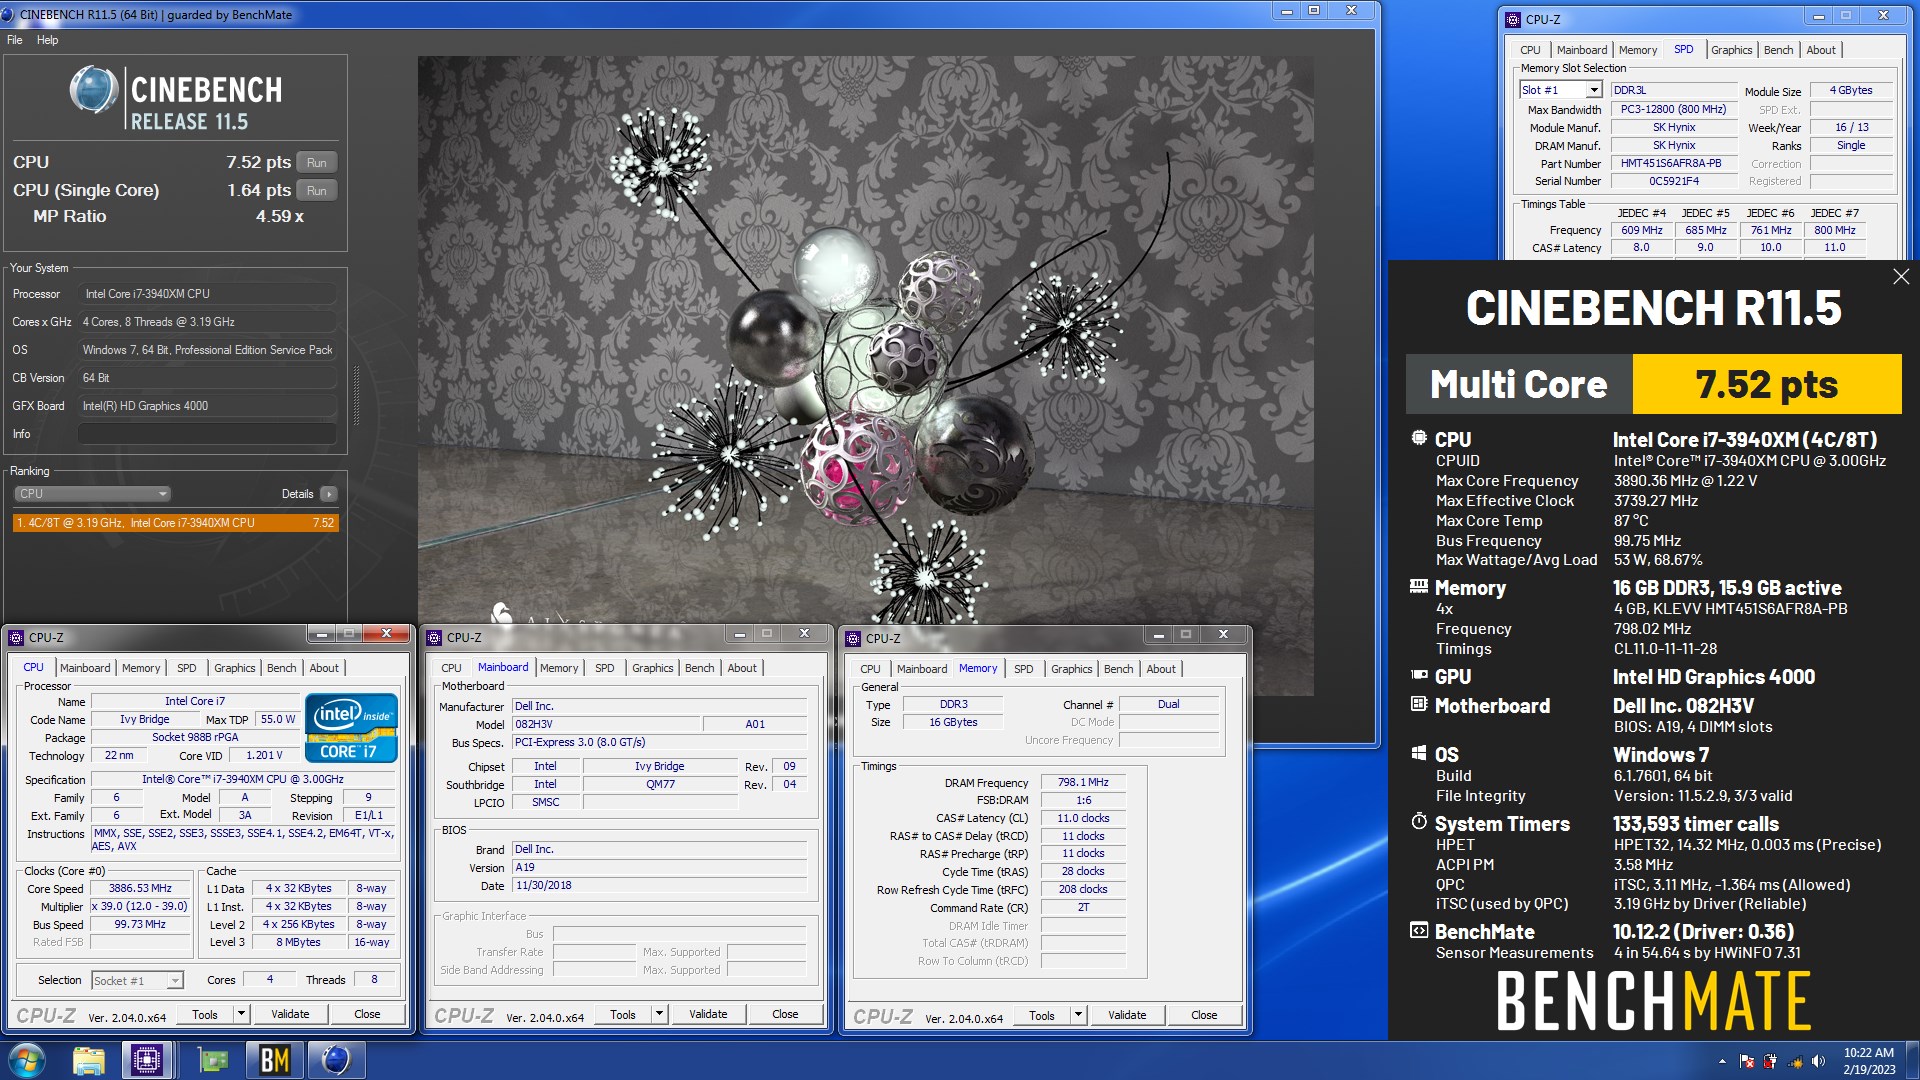Click Tools button in CPU-Z Memory window
Viewport: 1920px width, 1080px height.
click(1042, 1015)
